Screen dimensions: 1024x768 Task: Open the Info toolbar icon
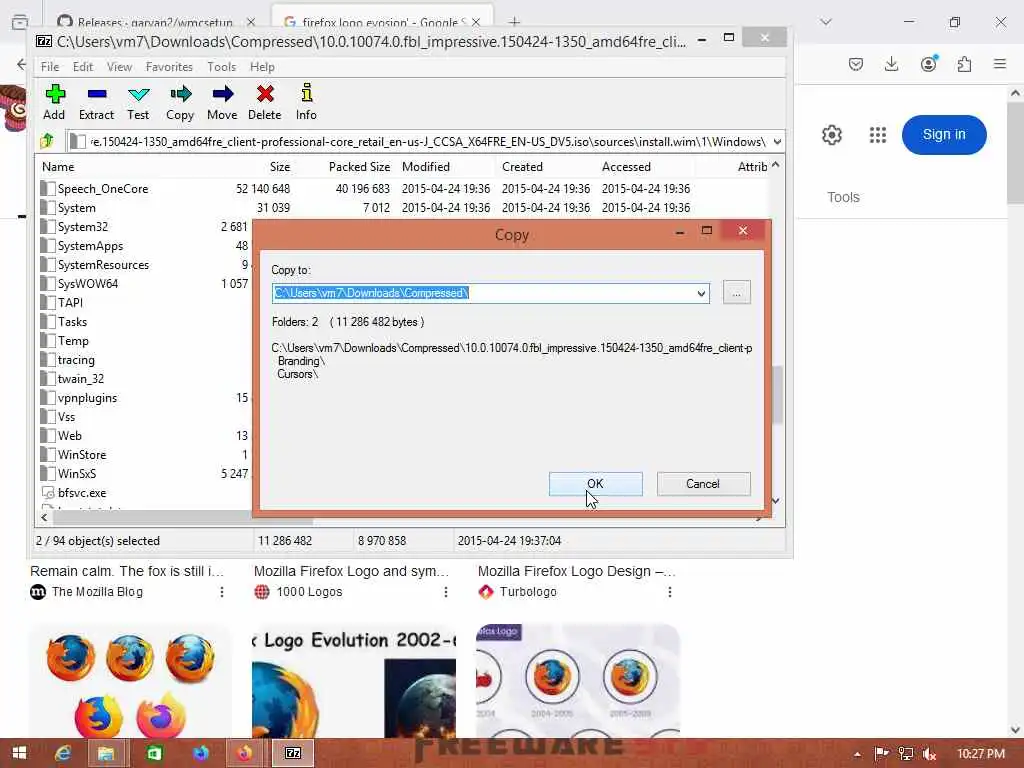point(306,102)
